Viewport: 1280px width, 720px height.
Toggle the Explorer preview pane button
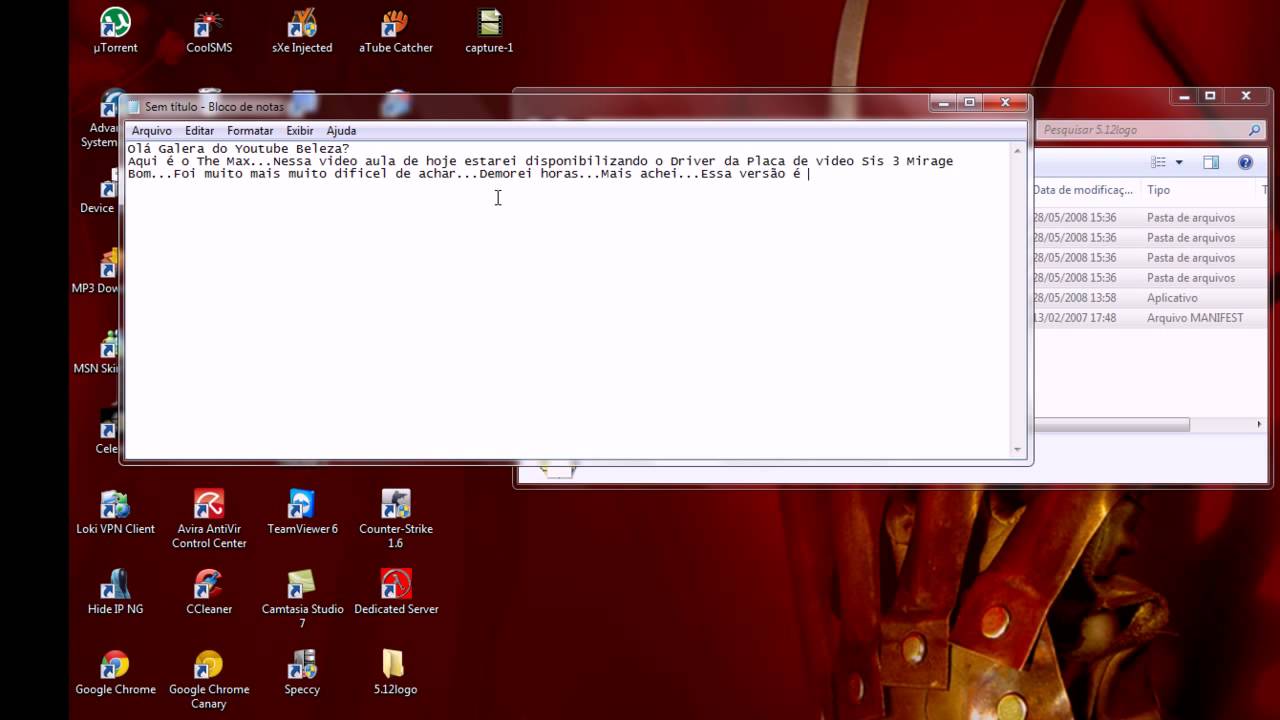[x=1211, y=162]
